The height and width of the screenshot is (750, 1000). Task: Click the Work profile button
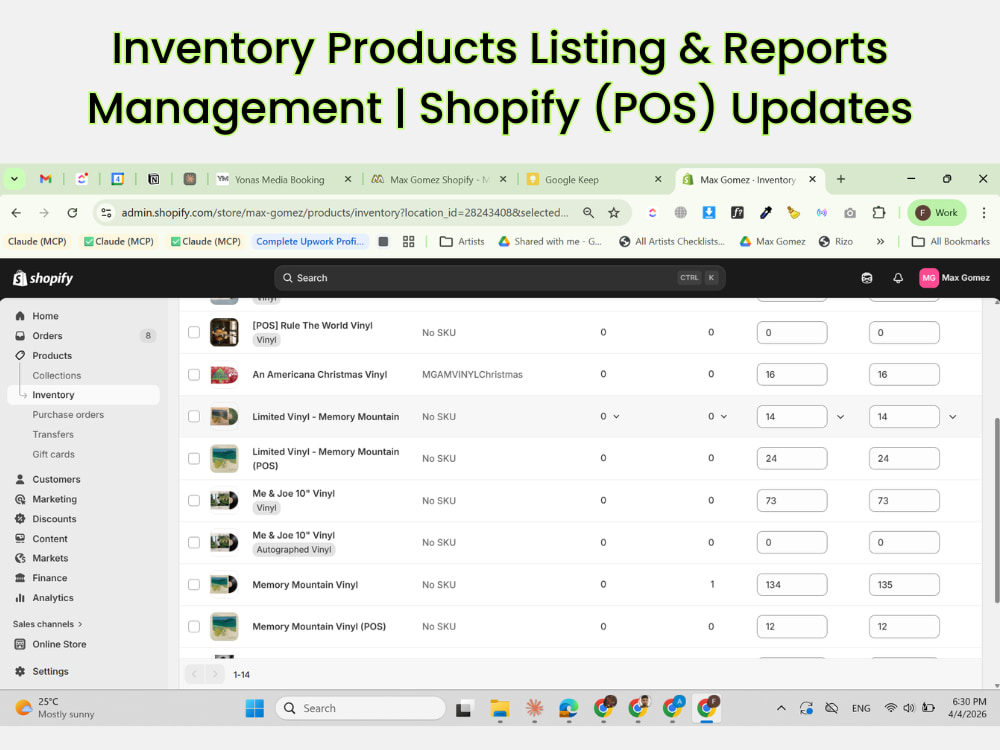[x=937, y=213]
